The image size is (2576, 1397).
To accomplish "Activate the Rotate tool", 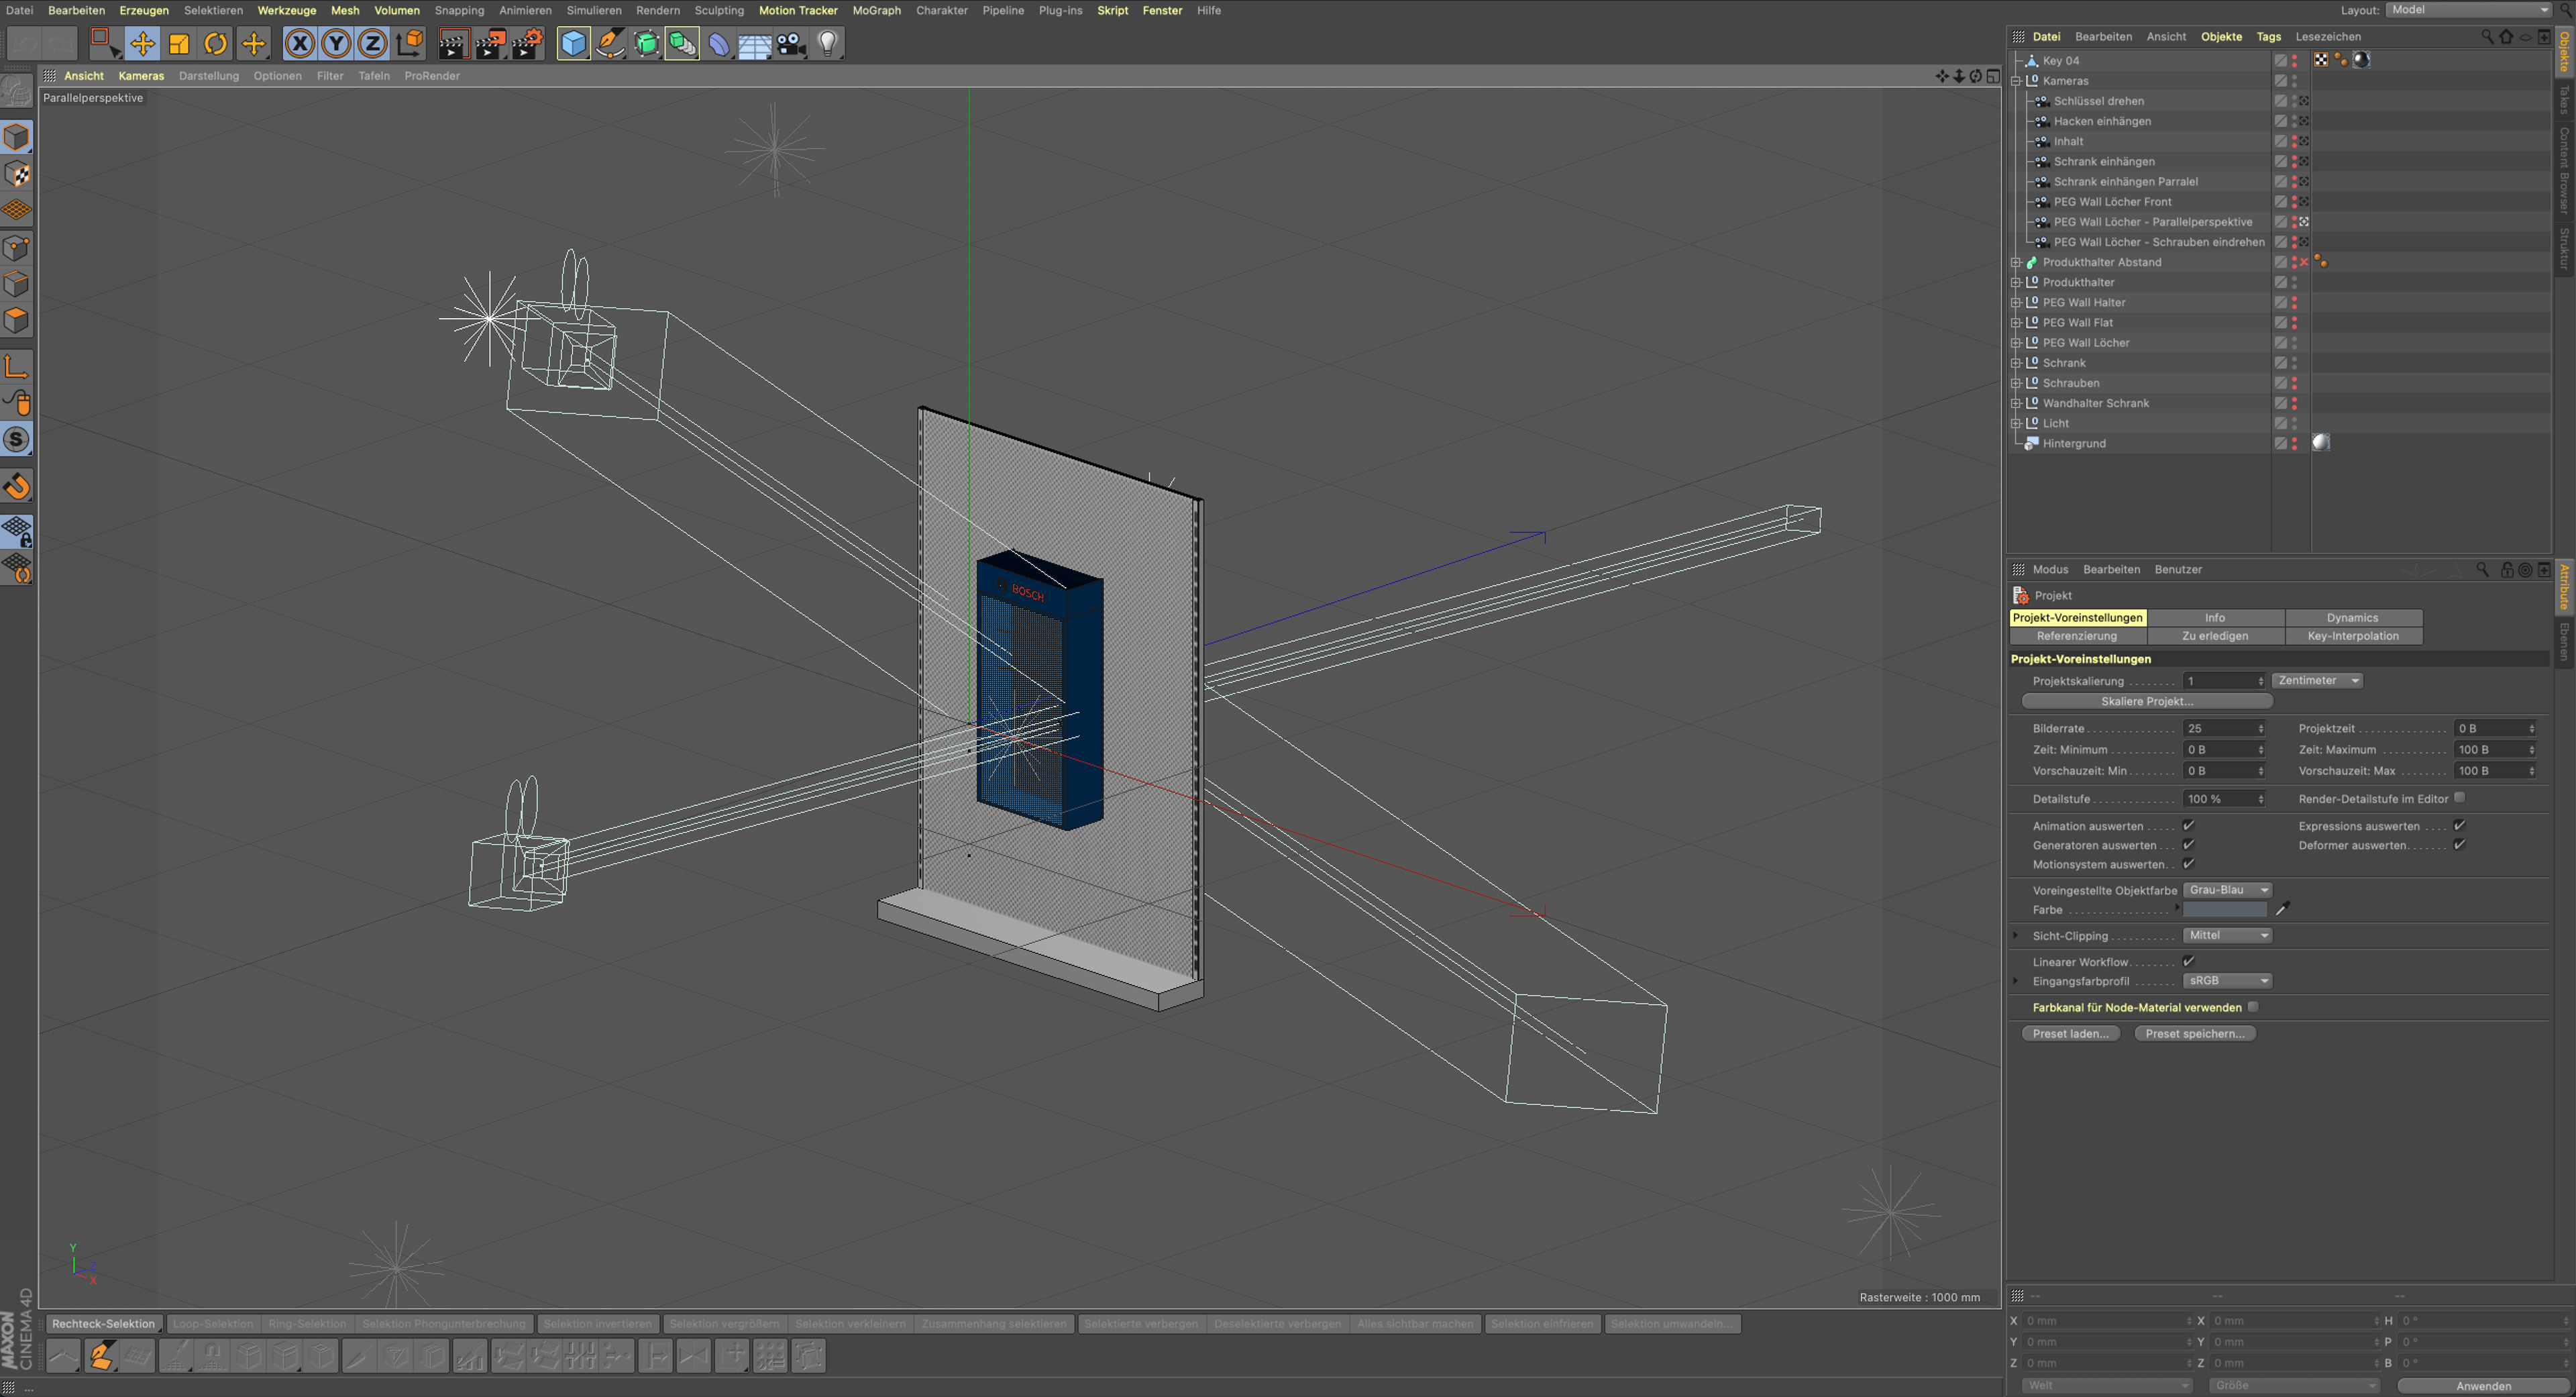I will [216, 43].
